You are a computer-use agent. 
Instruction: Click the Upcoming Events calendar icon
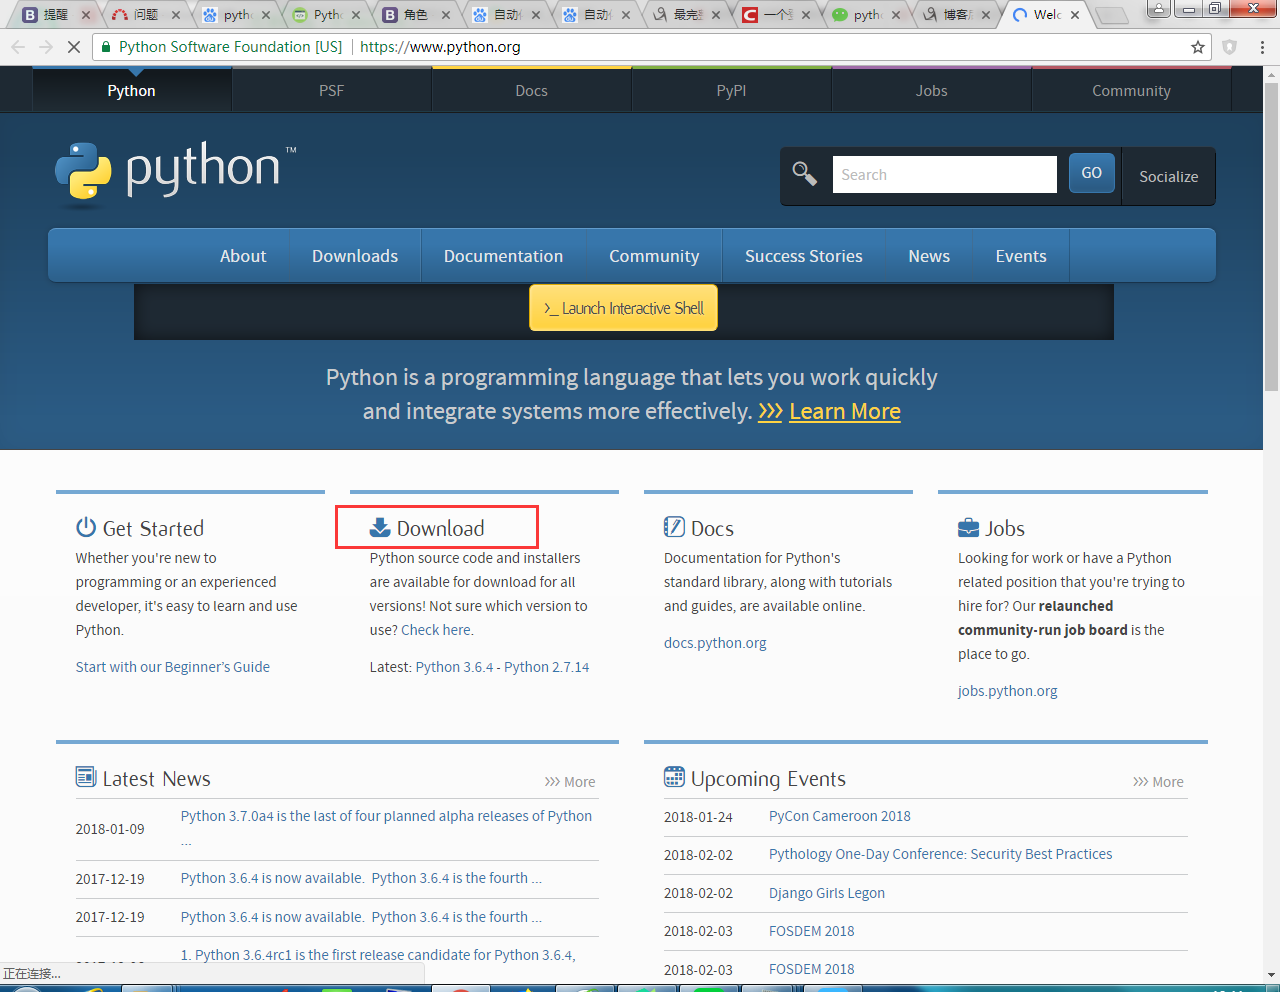pos(674,777)
